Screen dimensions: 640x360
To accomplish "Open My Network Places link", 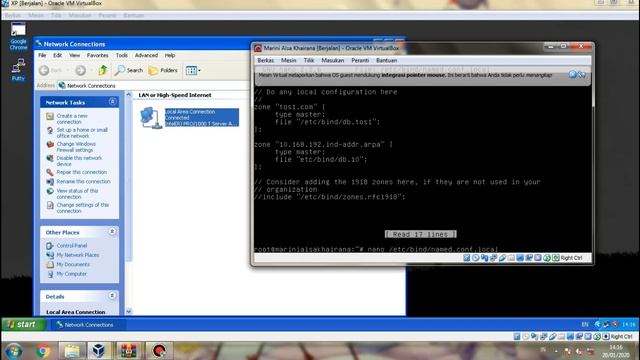I will 78,255.
